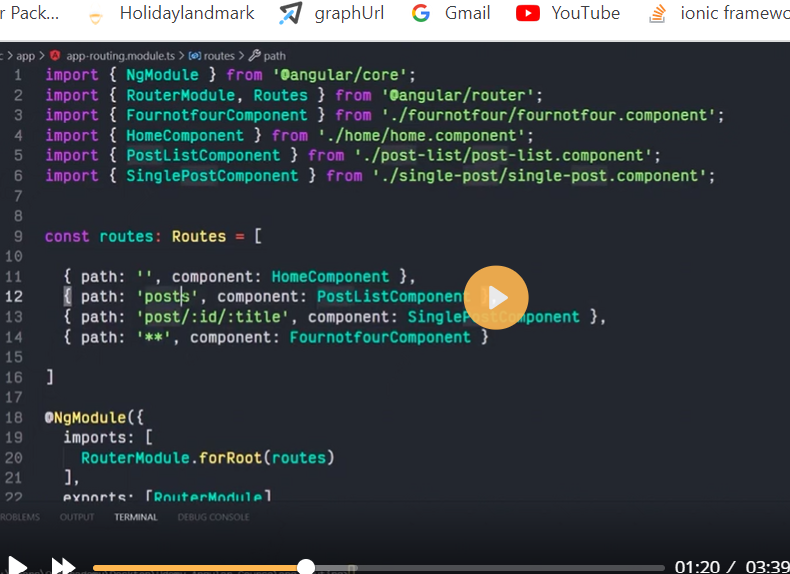790x574 pixels.
Task: Click the wrench icon beside path breadcrumb
Action: tap(254, 56)
